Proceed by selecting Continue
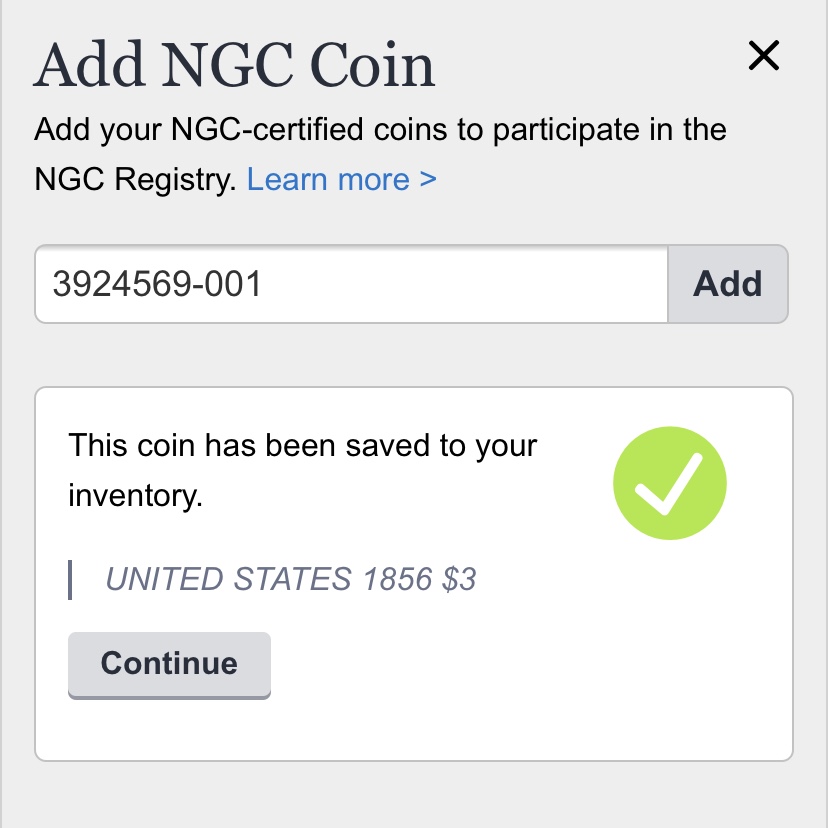The image size is (828, 828). point(169,665)
